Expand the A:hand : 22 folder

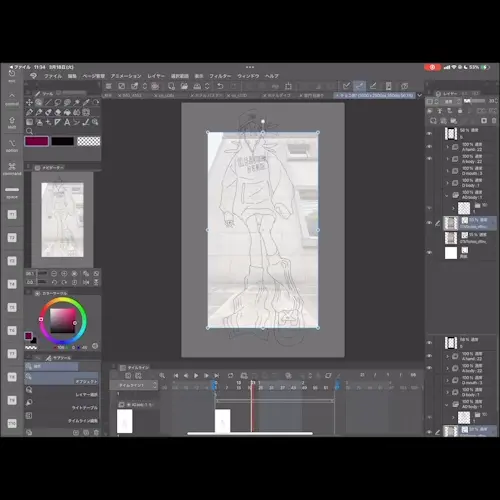(x=448, y=147)
